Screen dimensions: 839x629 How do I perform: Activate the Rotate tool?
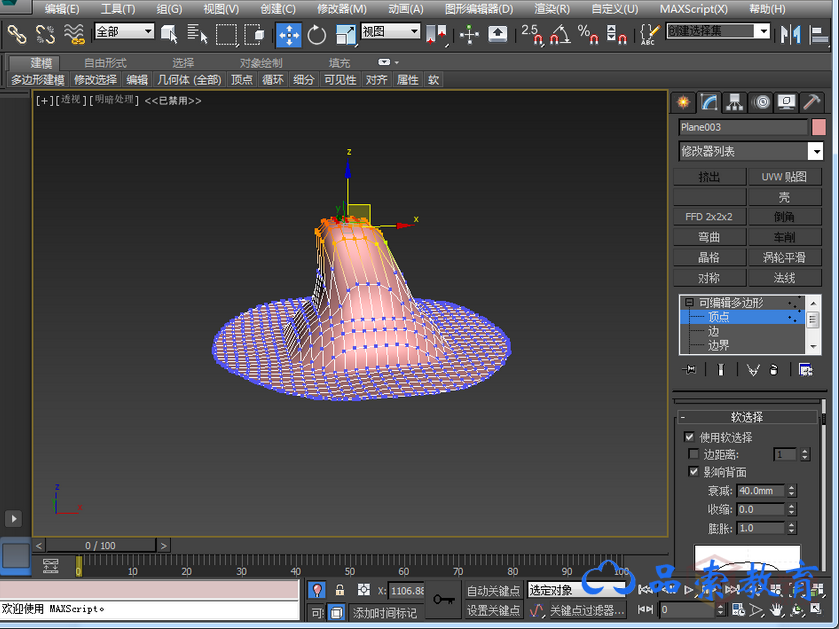pos(317,35)
